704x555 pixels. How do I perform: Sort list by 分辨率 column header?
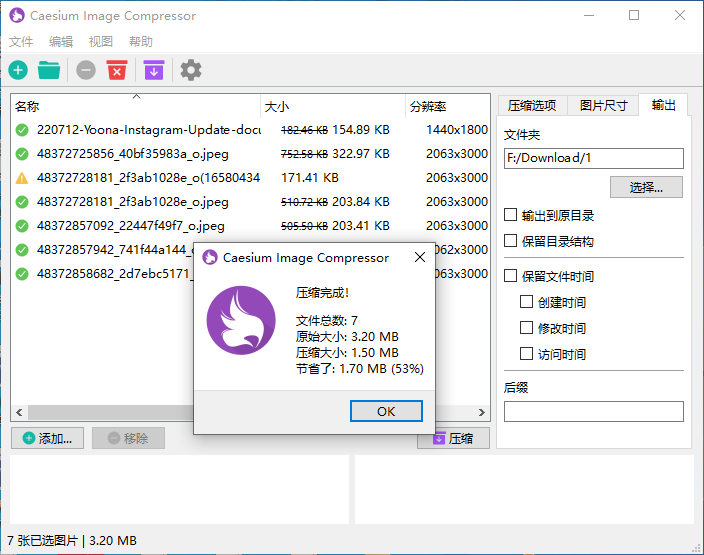click(x=448, y=106)
